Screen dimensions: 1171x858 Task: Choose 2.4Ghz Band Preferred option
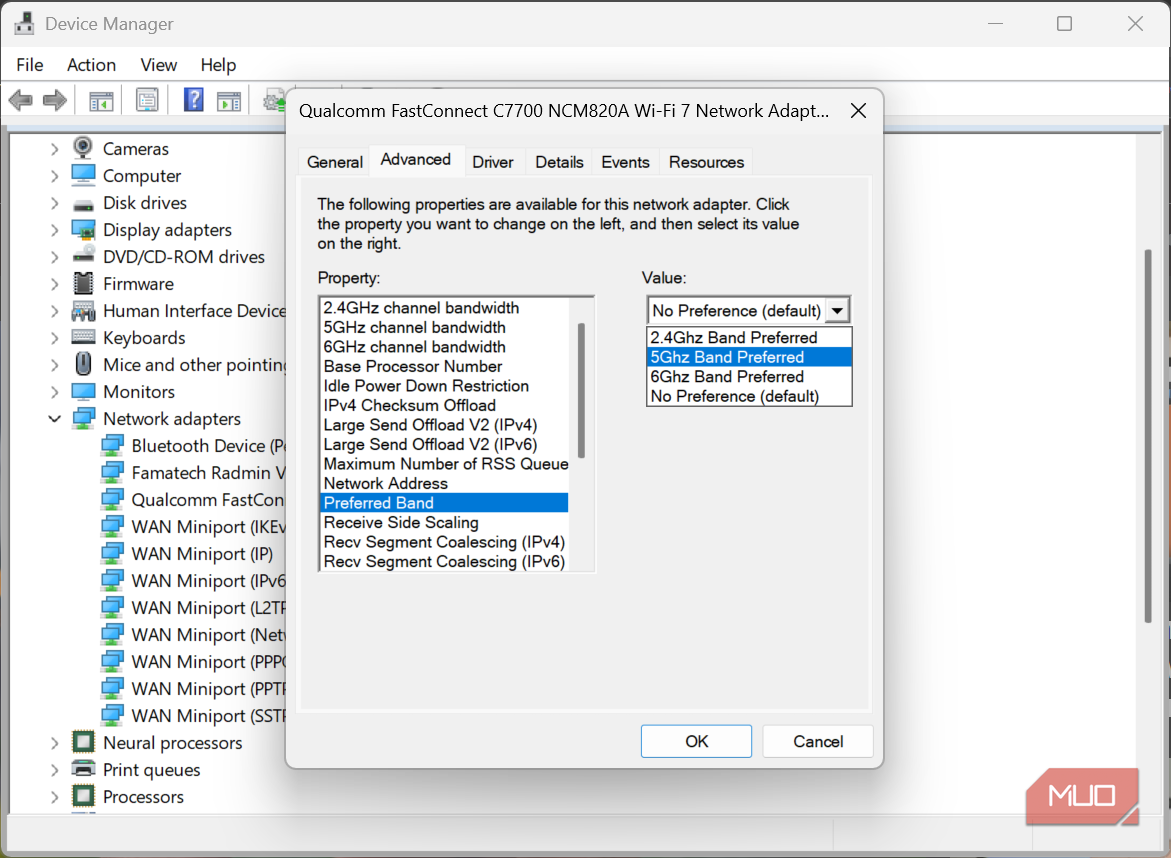[x=749, y=338]
